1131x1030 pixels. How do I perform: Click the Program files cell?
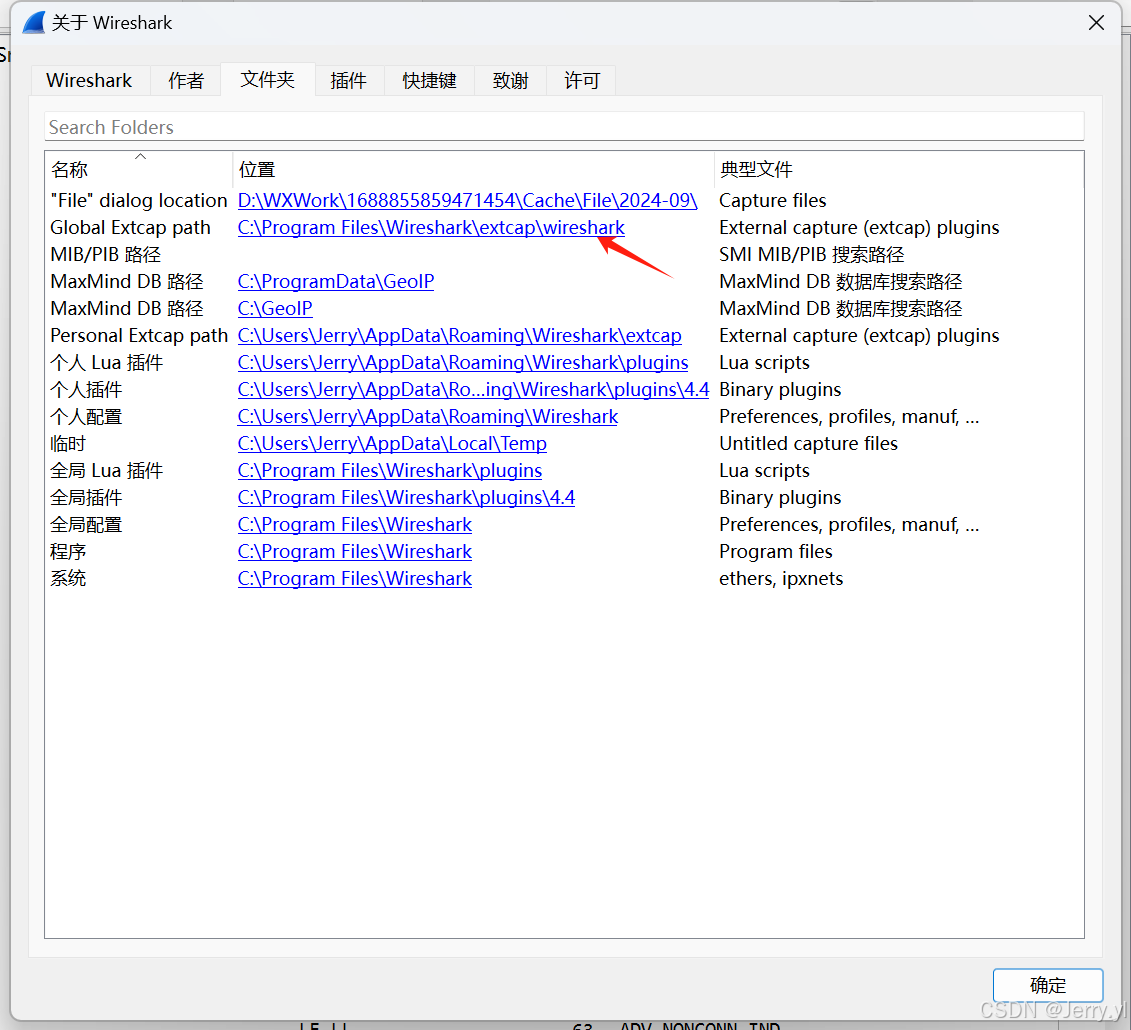coord(775,552)
